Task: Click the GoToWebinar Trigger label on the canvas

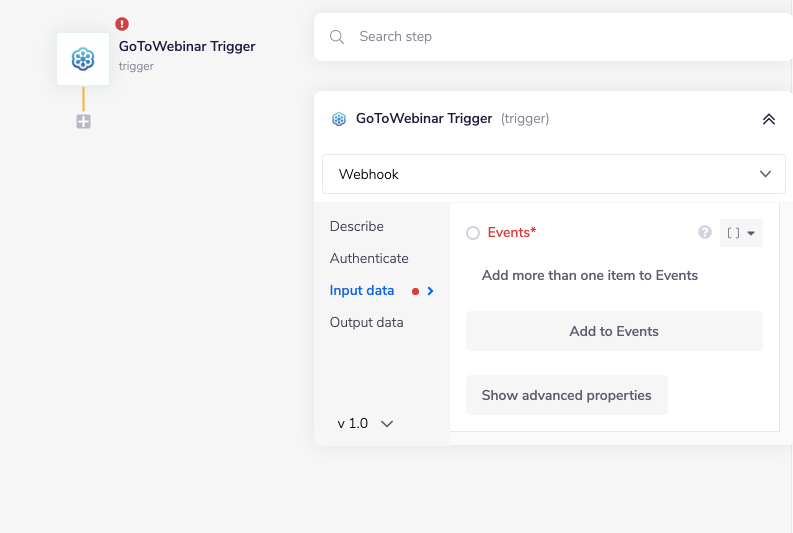Action: (x=187, y=46)
